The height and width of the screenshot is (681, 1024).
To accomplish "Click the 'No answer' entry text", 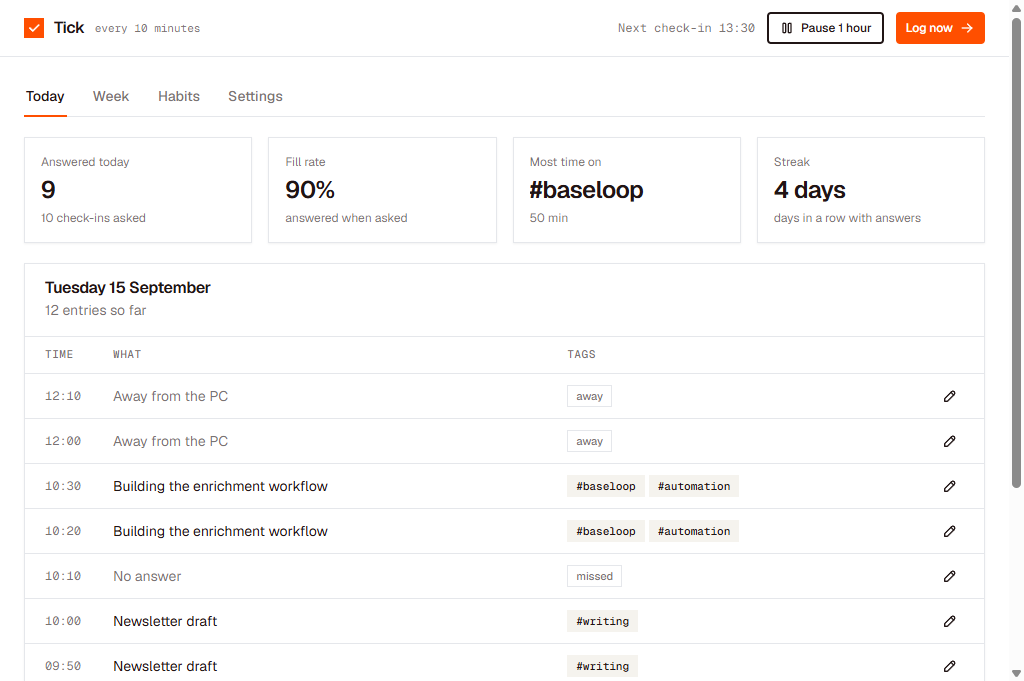I will [x=147, y=577].
